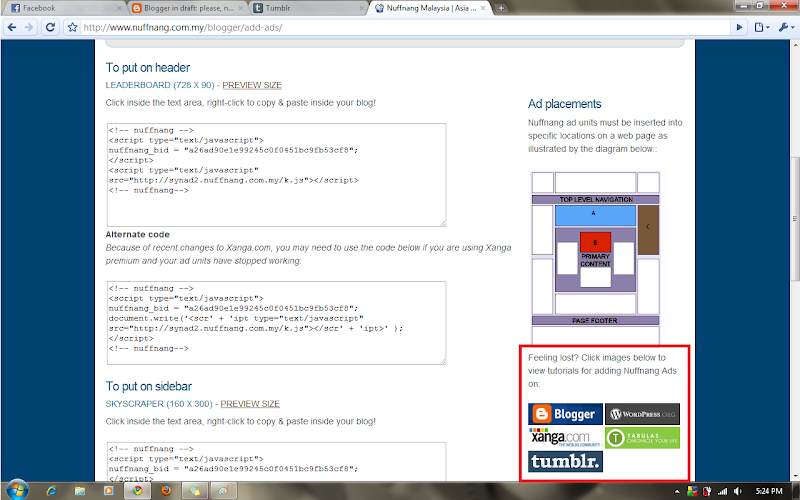This screenshot has height=500, width=800.
Task: Select the Nuffnang Malaysia tab
Action: click(x=430, y=8)
